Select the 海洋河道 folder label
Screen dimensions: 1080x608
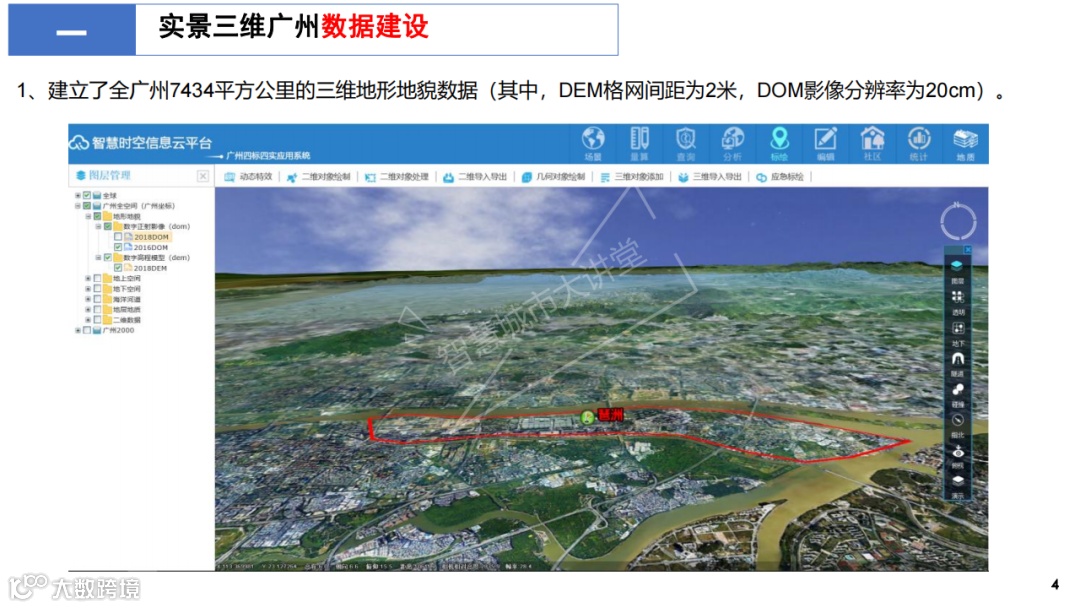click(127, 300)
